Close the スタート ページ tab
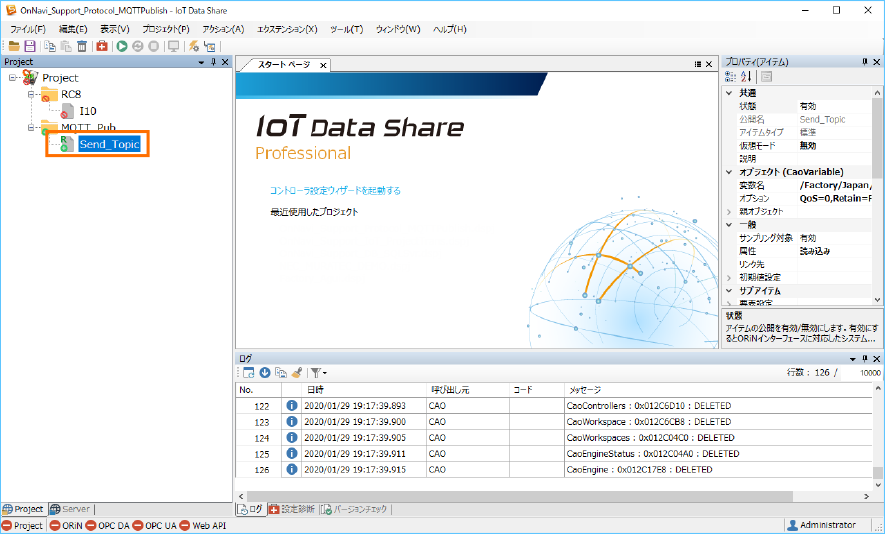This screenshot has height=534, width=885. [323, 65]
